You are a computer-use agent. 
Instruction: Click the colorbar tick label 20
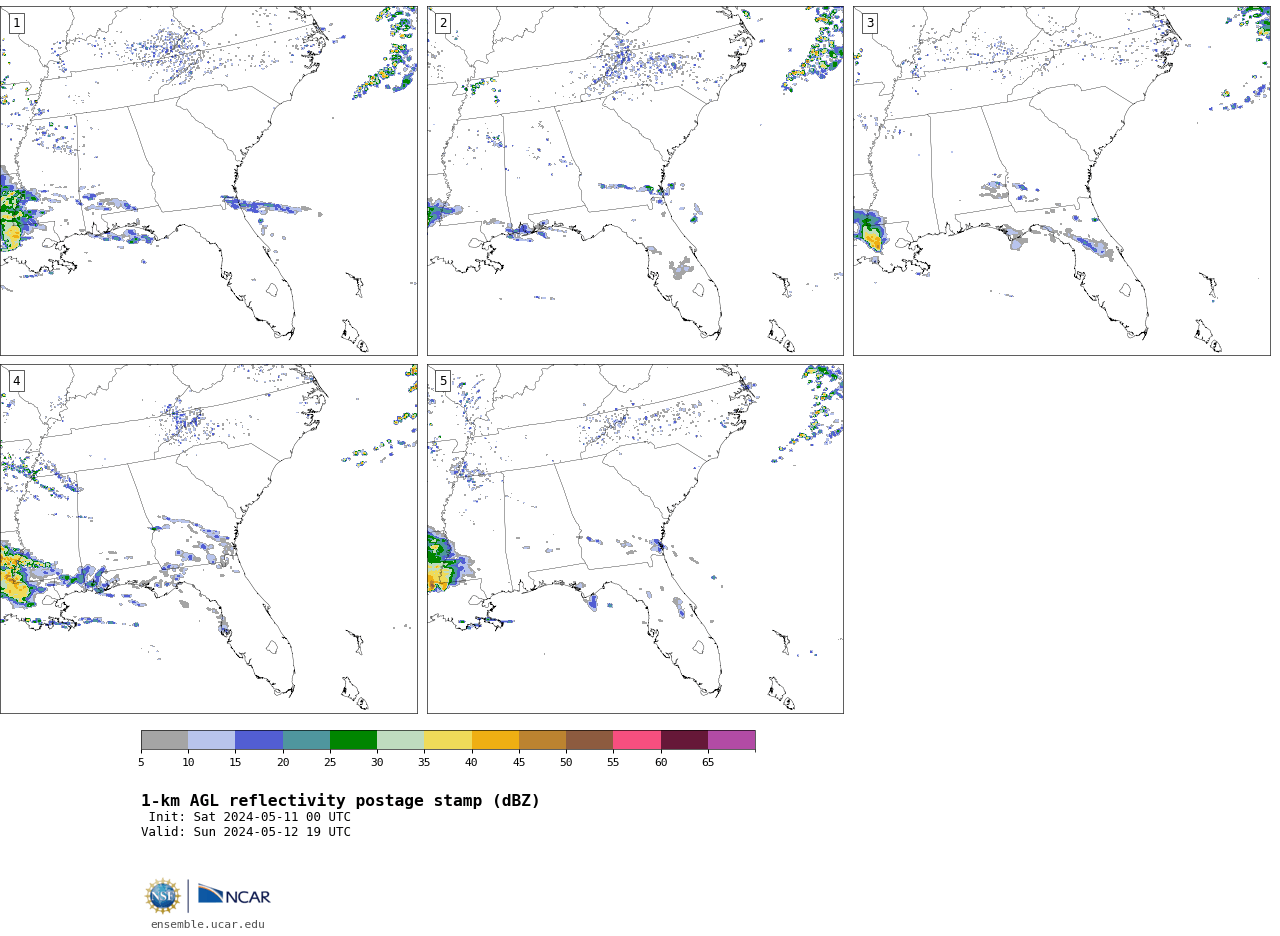click(283, 762)
